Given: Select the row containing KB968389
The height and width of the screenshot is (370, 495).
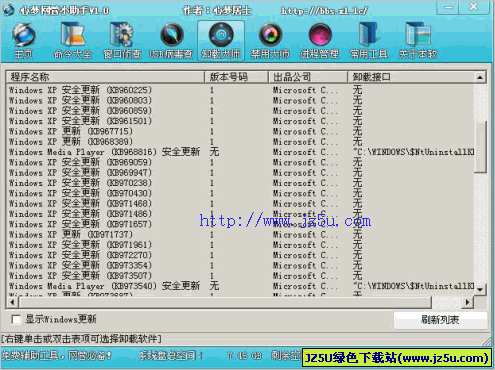Looking at the screenshot, I should 240,142.
